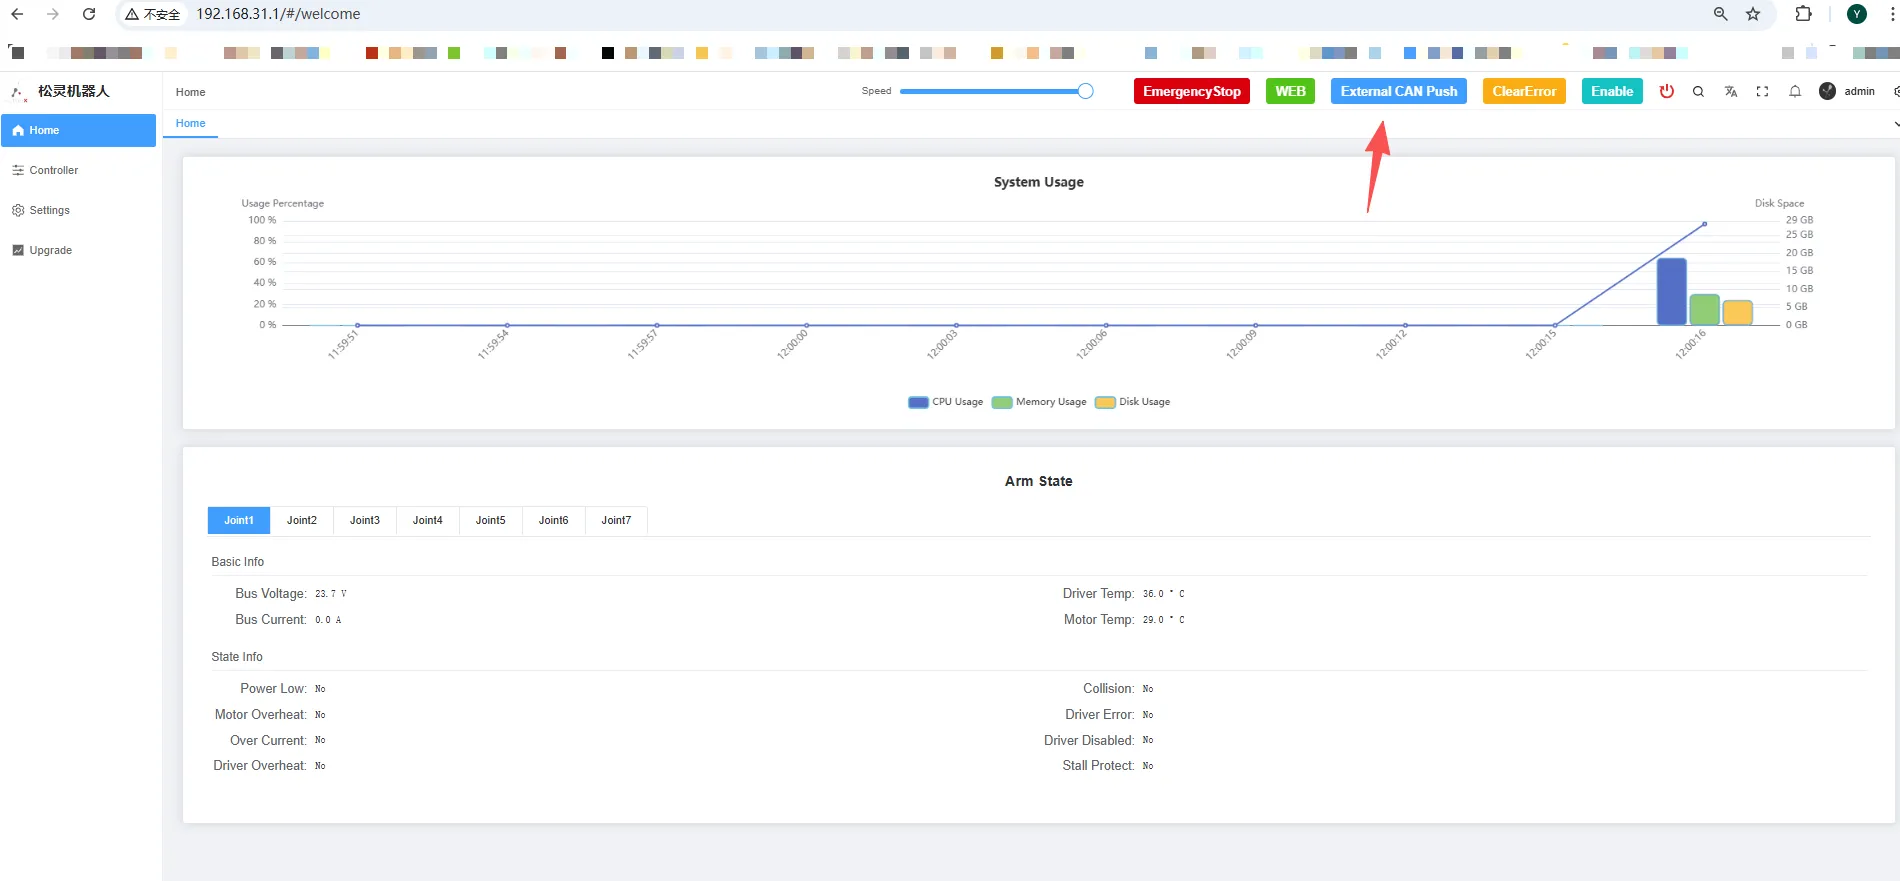
Task: Click the browser address bar URL
Action: [278, 14]
